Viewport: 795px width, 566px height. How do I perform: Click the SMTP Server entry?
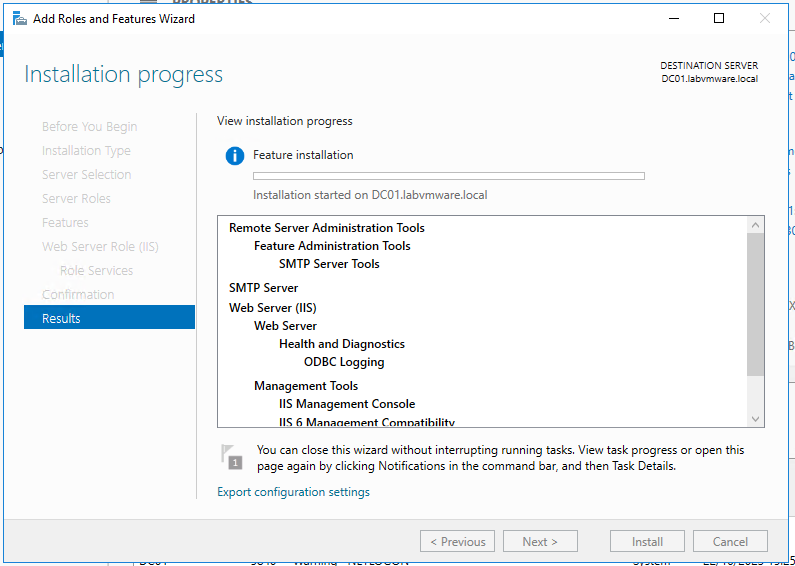tap(264, 288)
